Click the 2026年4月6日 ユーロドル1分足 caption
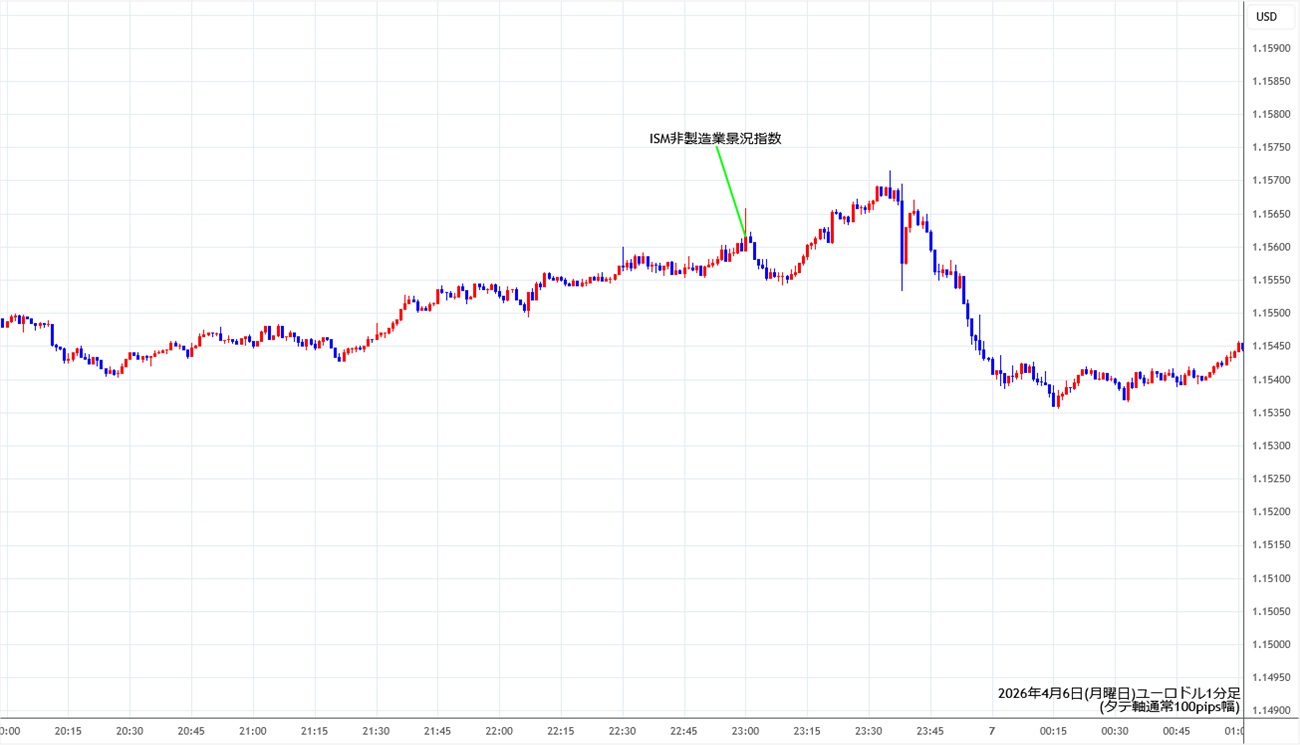The image size is (1300, 745). [1118, 692]
